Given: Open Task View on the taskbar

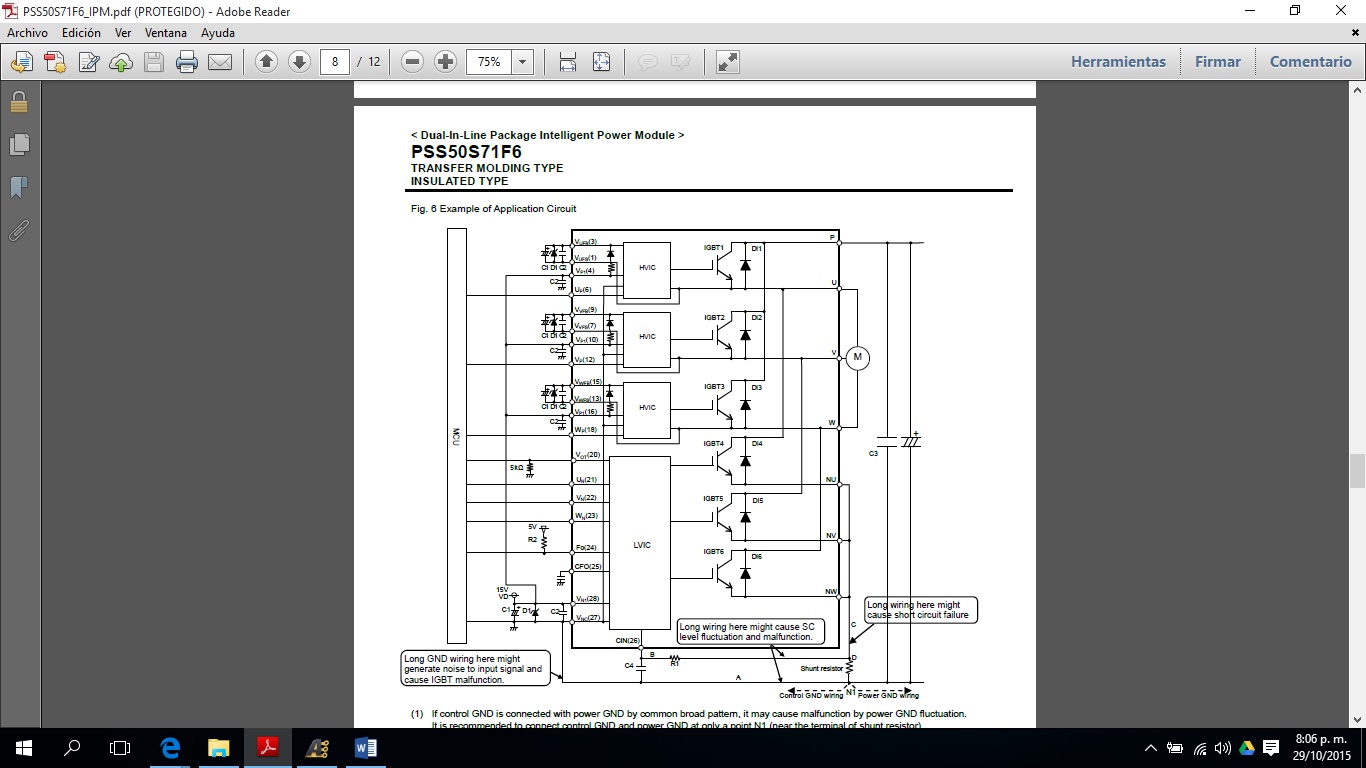Looking at the screenshot, I should [x=120, y=748].
